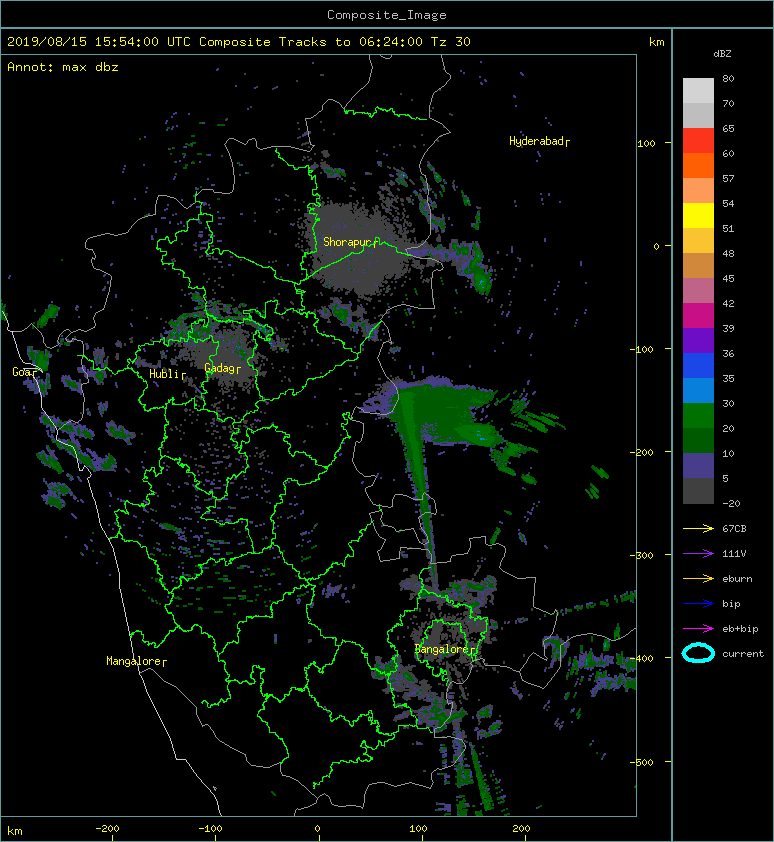774x842 pixels.
Task: Click the 0 tick on horizontal km axis
Action: pyautogui.click(x=317, y=829)
